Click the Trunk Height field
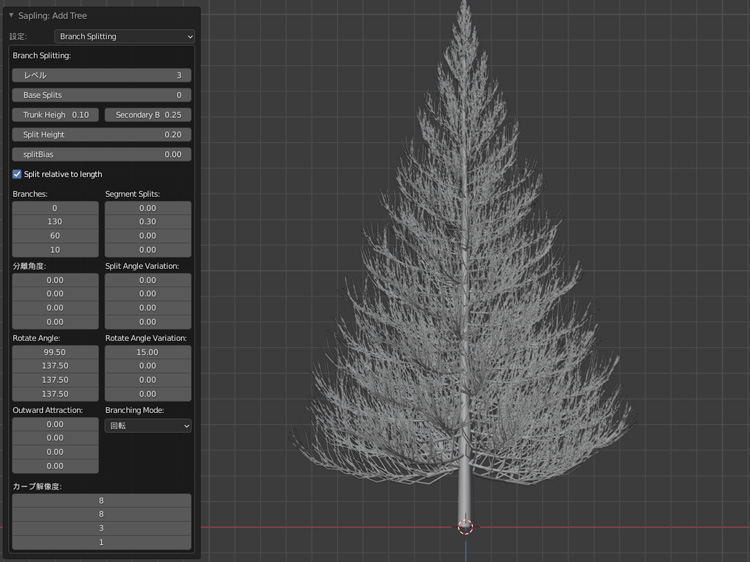Viewport: 750px width, 562px height. pos(56,115)
